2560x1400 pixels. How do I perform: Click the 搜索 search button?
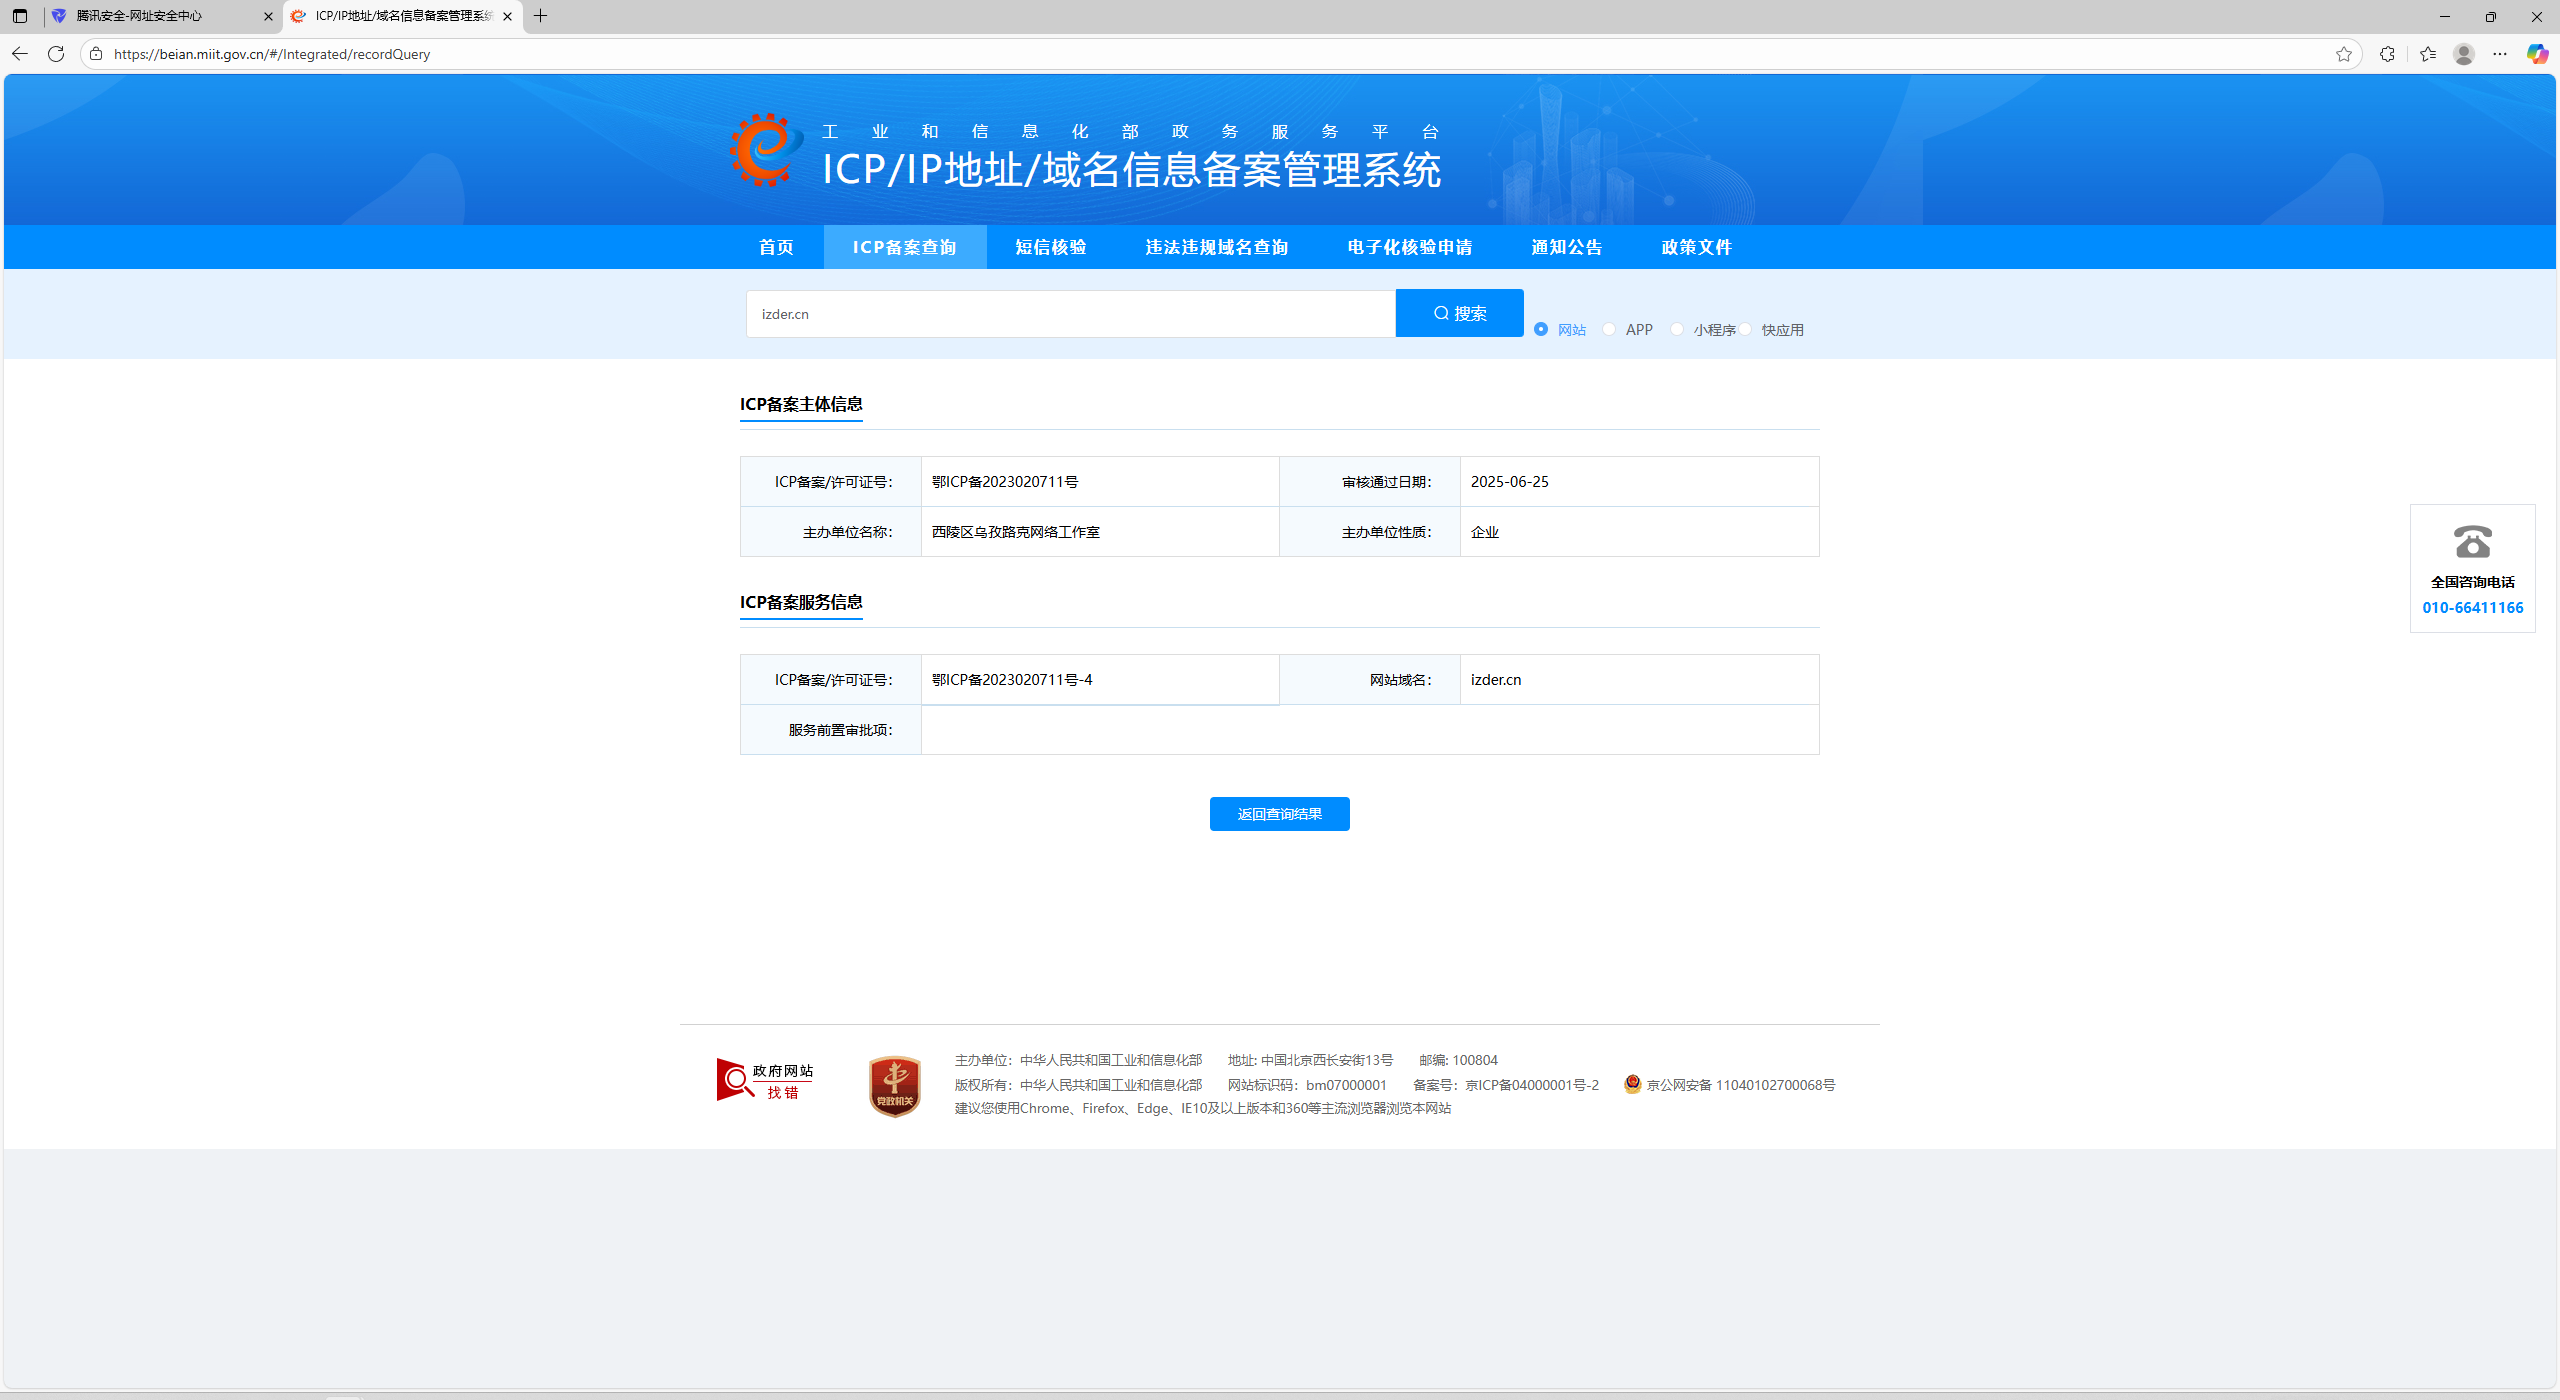click(1459, 313)
